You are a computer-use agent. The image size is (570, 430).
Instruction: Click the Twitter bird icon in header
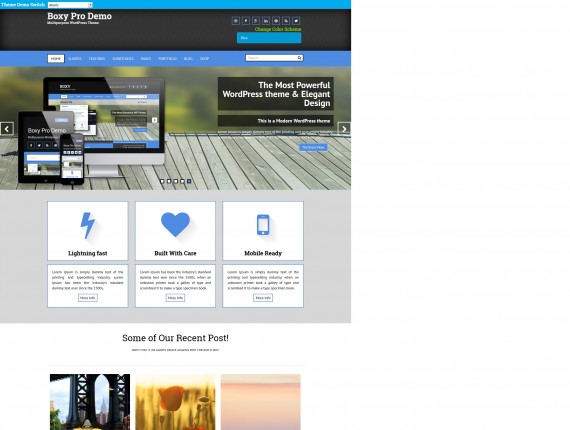296,21
